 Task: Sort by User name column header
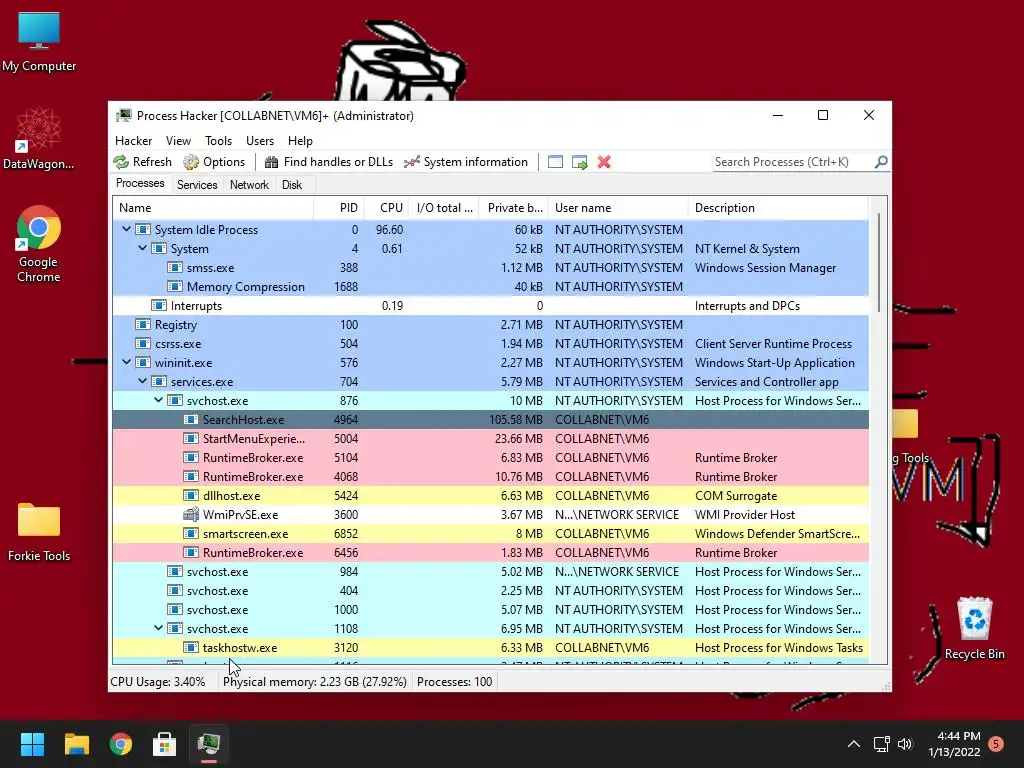[x=618, y=208]
